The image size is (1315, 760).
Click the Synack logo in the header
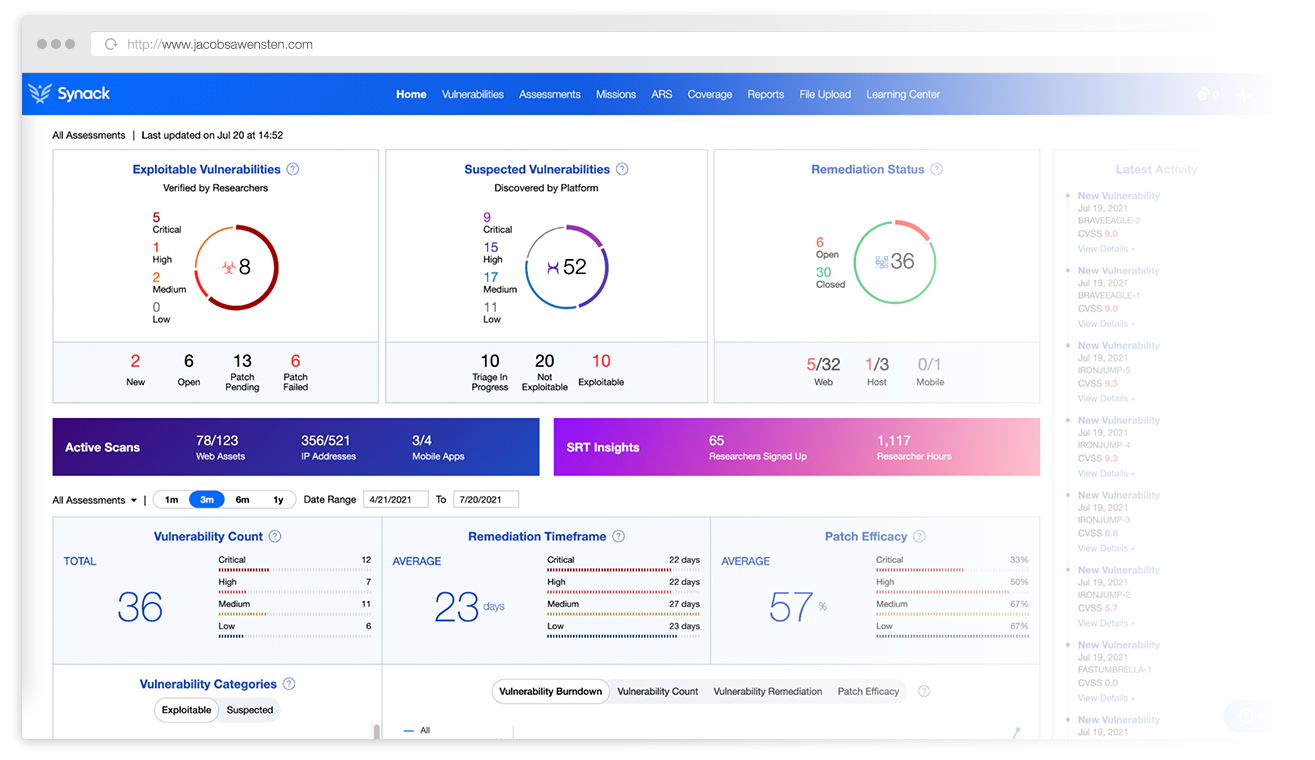[x=69, y=94]
